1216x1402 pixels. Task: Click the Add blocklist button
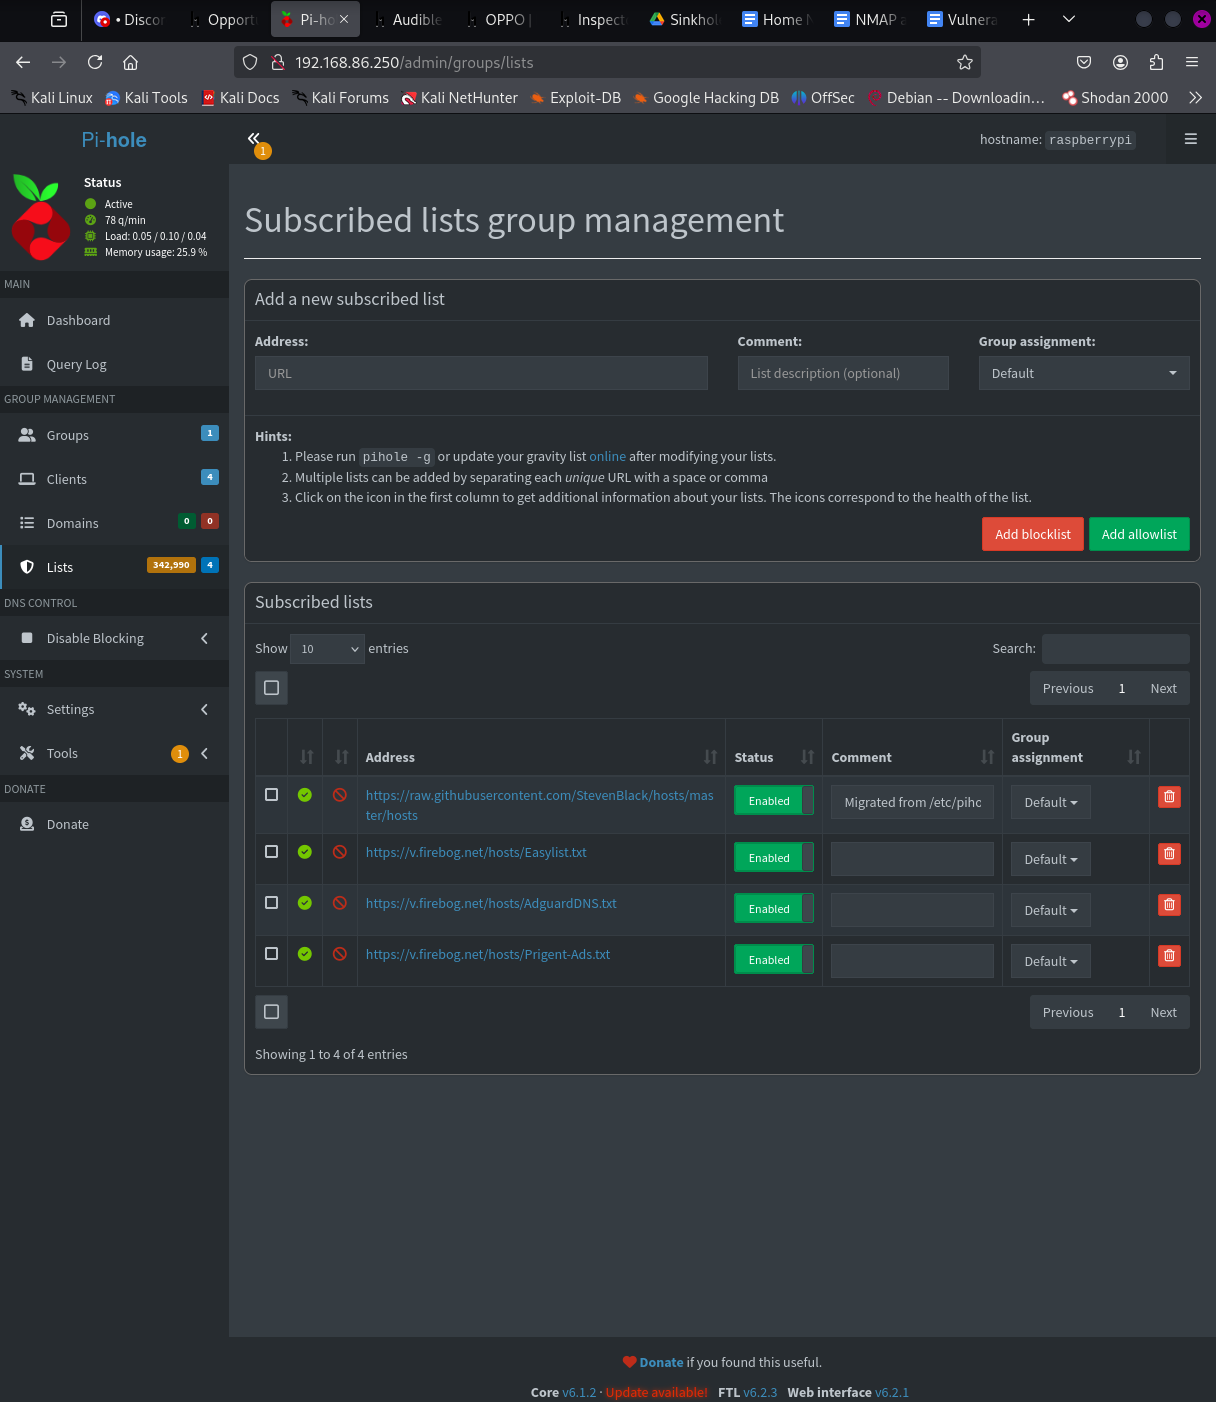pyautogui.click(x=1032, y=534)
